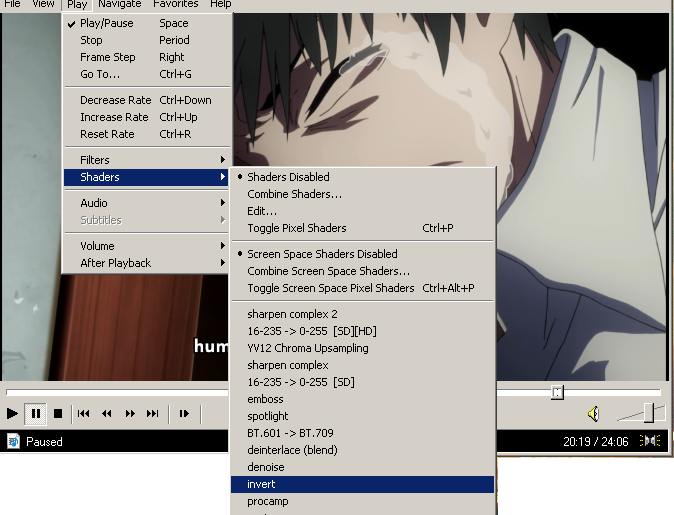Select the 'Shaders Disabled' radio option
Viewport: 674px width, 515px height.
288,177
